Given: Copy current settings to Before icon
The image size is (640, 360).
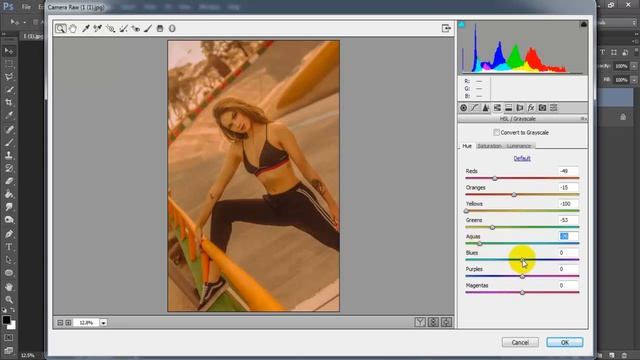Looking at the screenshot, I should point(446,322).
